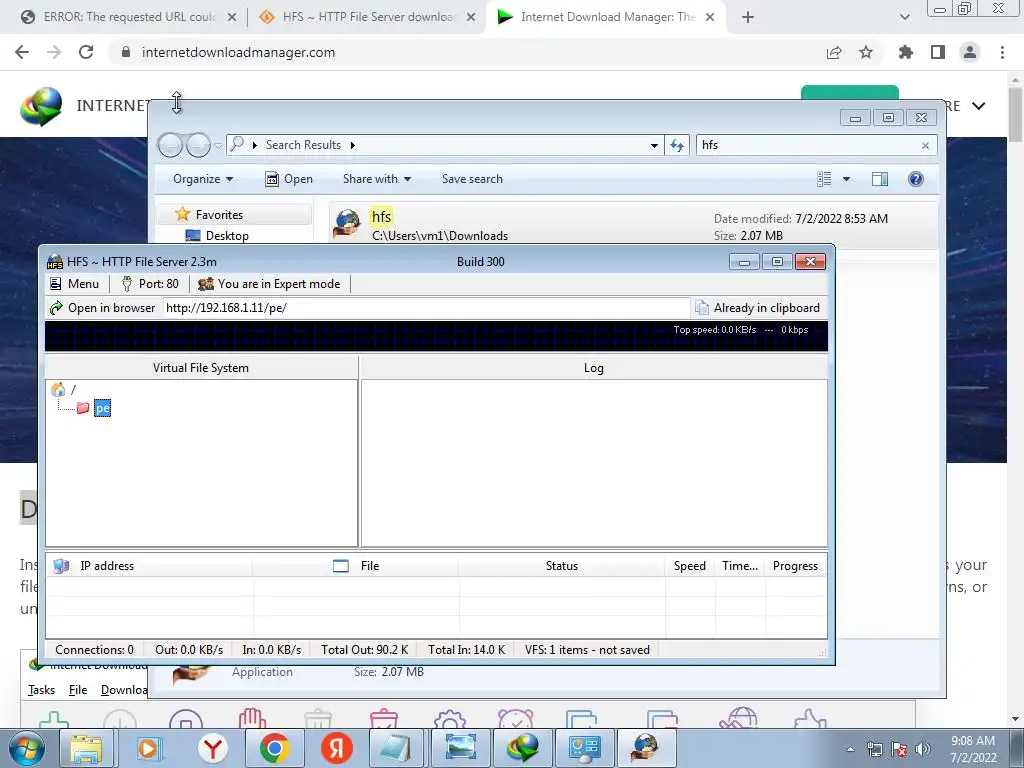Screen dimensions: 1024x768
Task: Click the Search Results breadcrumb in Explorer
Action: coord(303,145)
